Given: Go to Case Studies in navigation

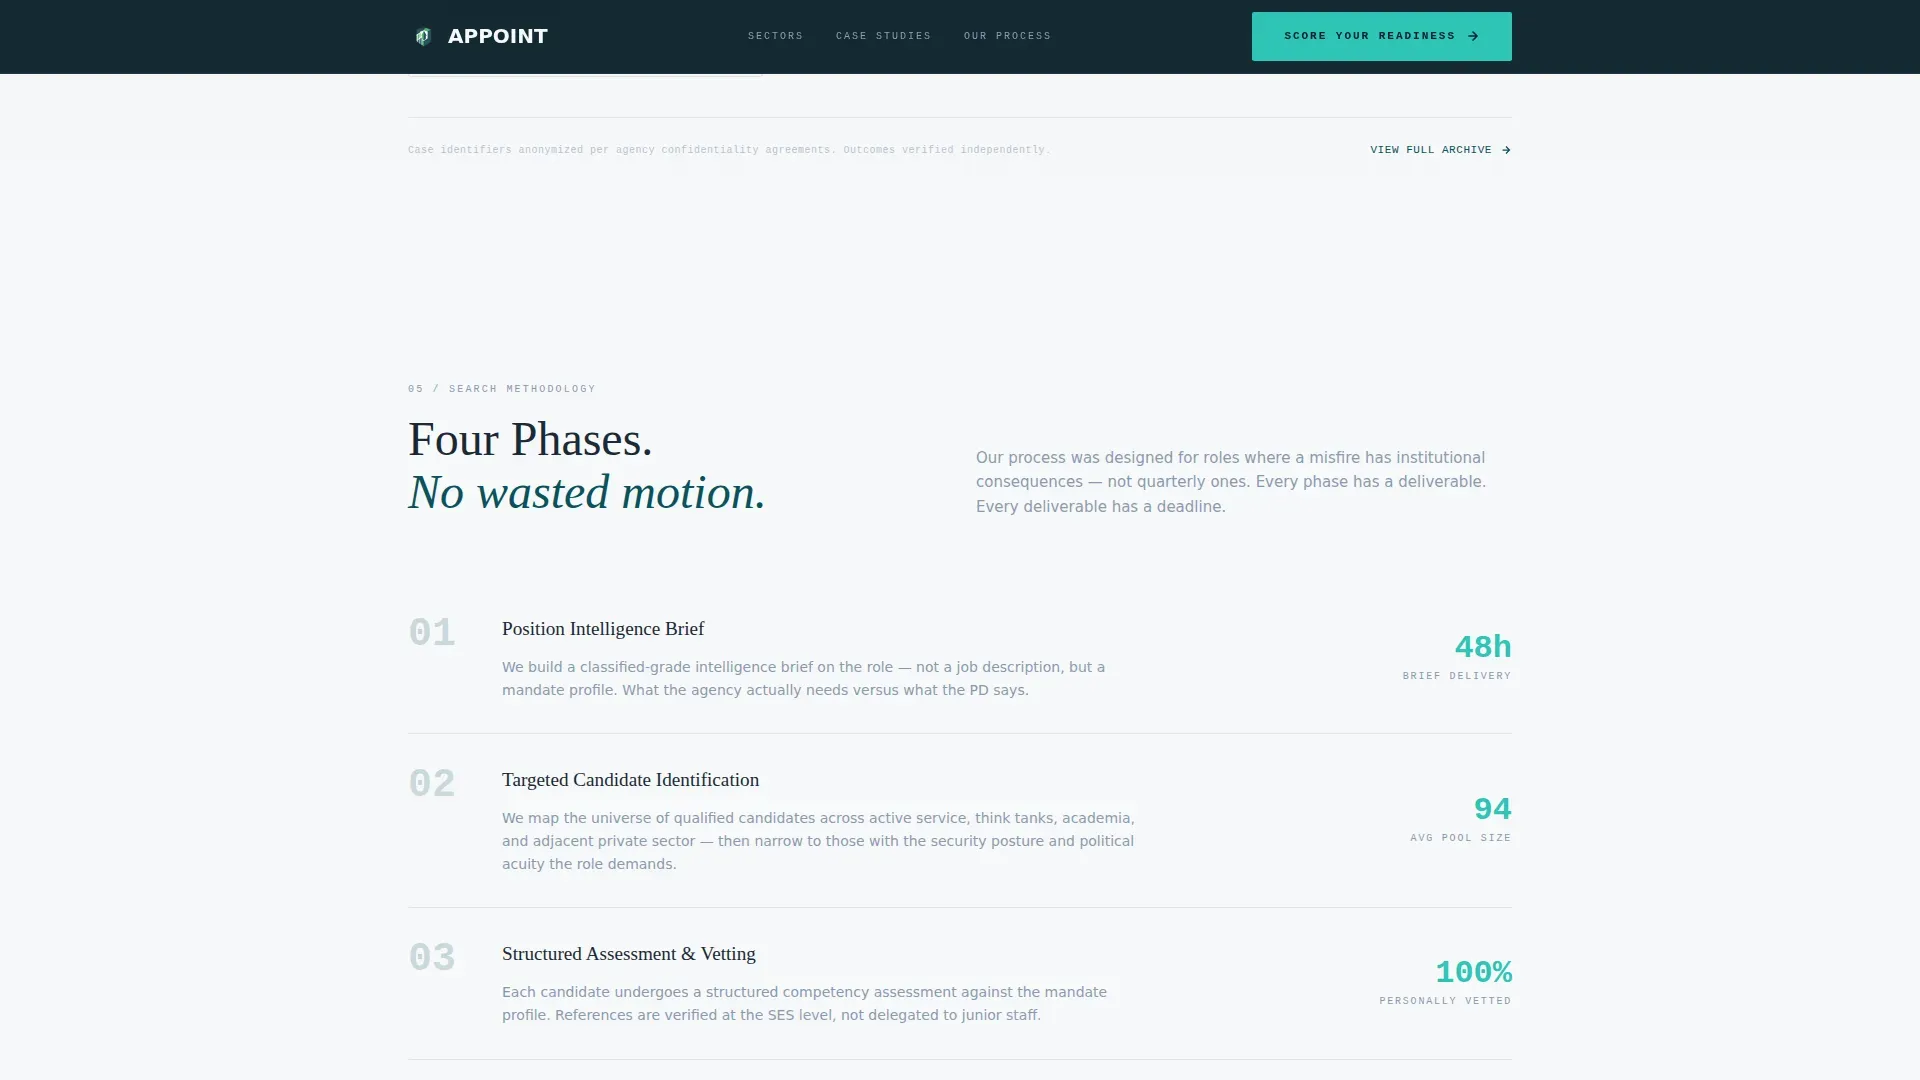Looking at the screenshot, I should coord(883,36).
